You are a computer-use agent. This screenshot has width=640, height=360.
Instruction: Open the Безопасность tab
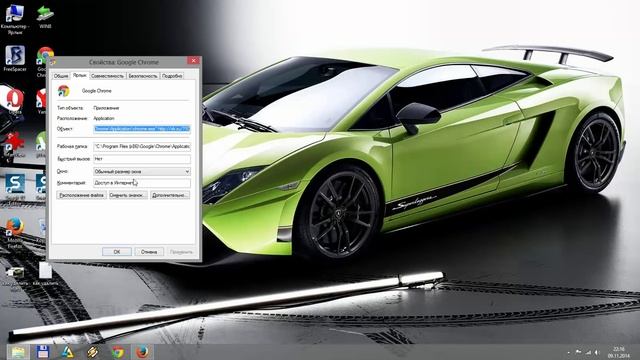point(143,76)
